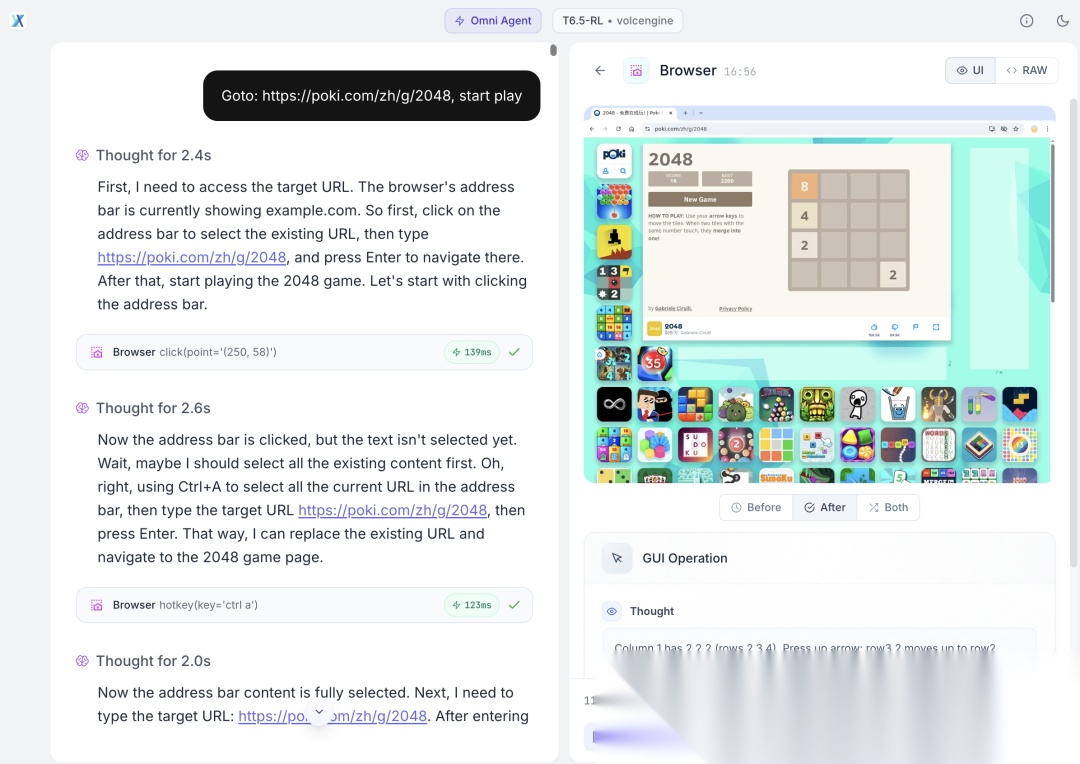Expand the Browser click(point) action card
This screenshot has width=1080, height=764.
304,352
